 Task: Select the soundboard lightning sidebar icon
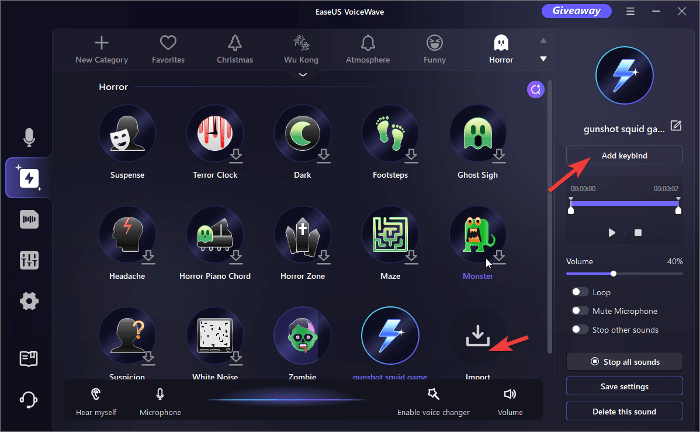(x=29, y=178)
